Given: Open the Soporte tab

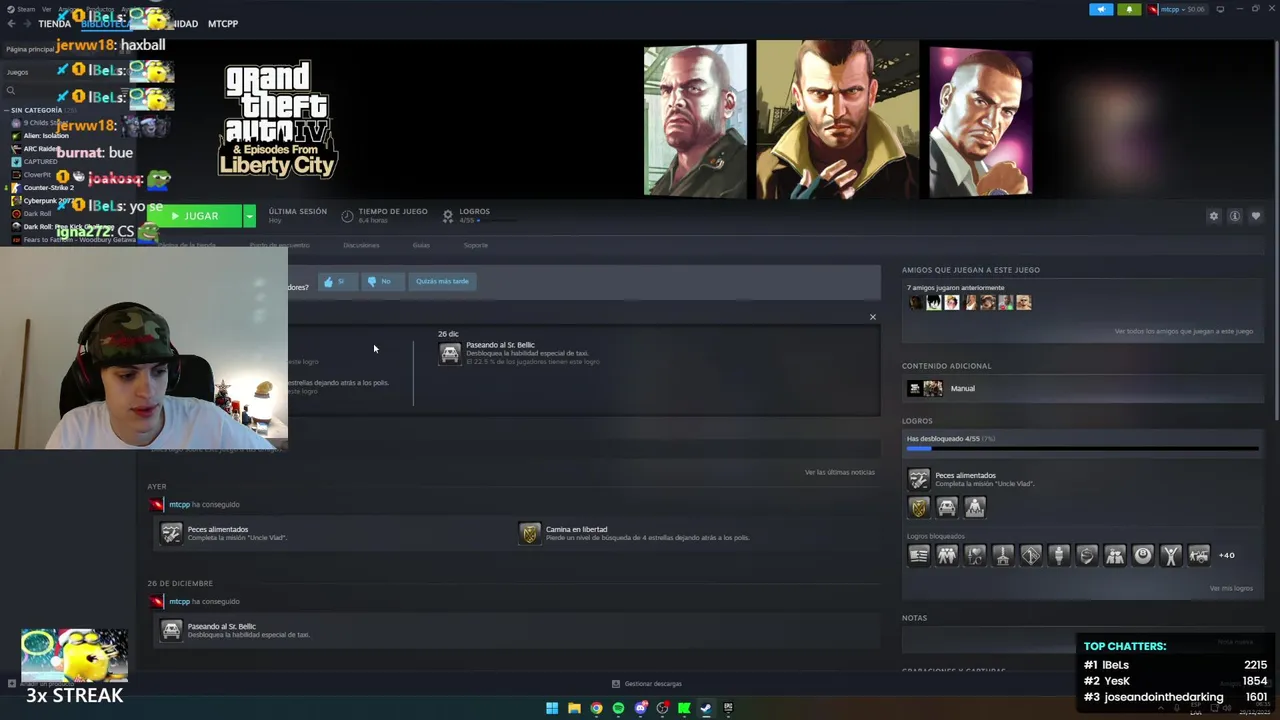Looking at the screenshot, I should click(x=476, y=245).
